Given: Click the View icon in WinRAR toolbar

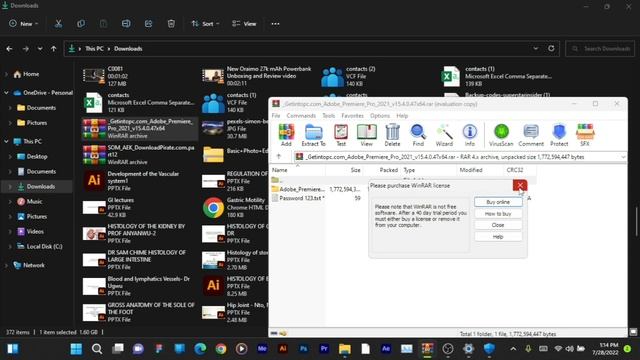Looking at the screenshot, I should [367, 135].
